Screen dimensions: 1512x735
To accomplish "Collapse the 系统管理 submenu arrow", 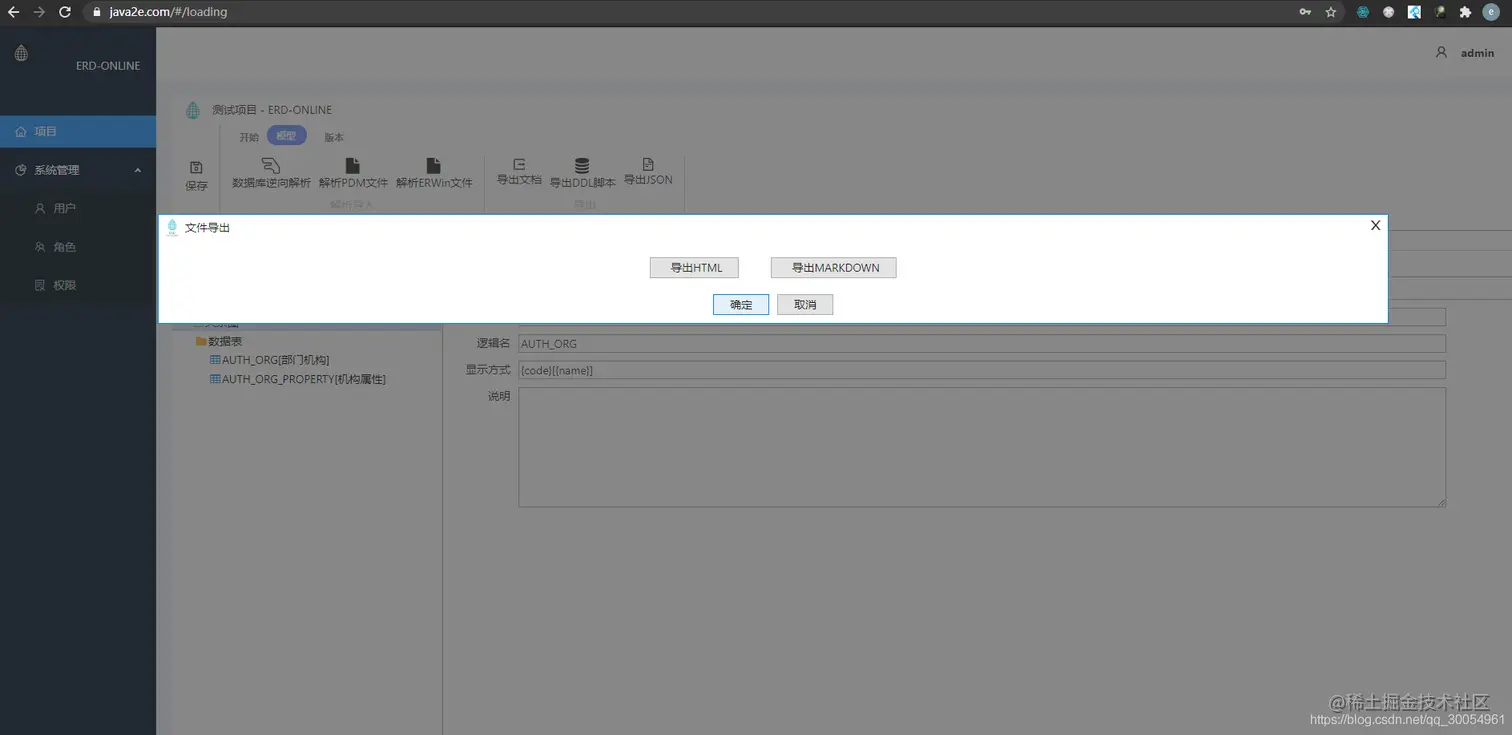I will 138,170.
